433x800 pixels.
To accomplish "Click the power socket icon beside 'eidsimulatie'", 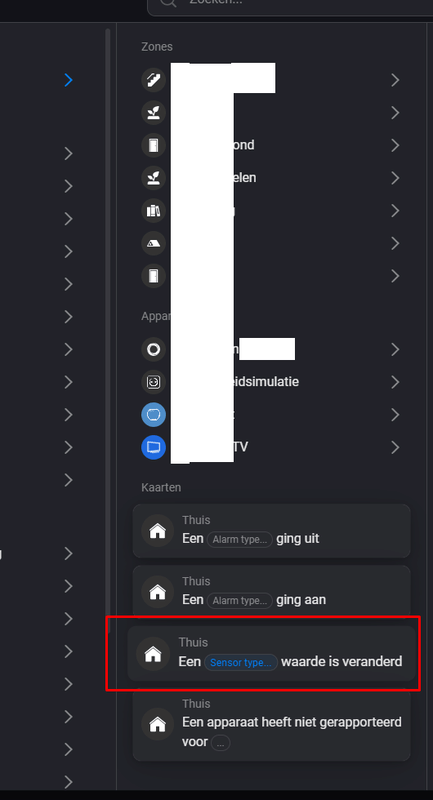I will (154, 382).
